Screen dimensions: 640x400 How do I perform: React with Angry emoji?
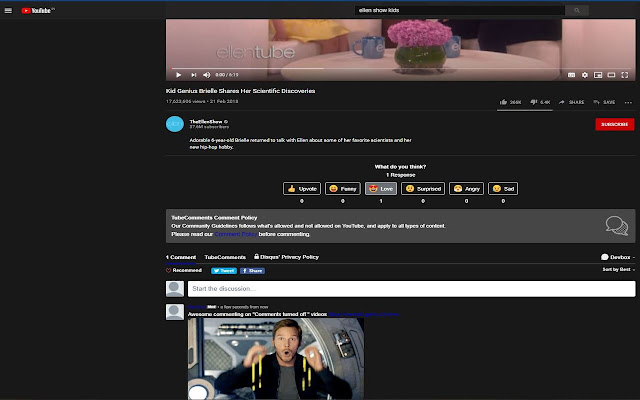pos(467,189)
